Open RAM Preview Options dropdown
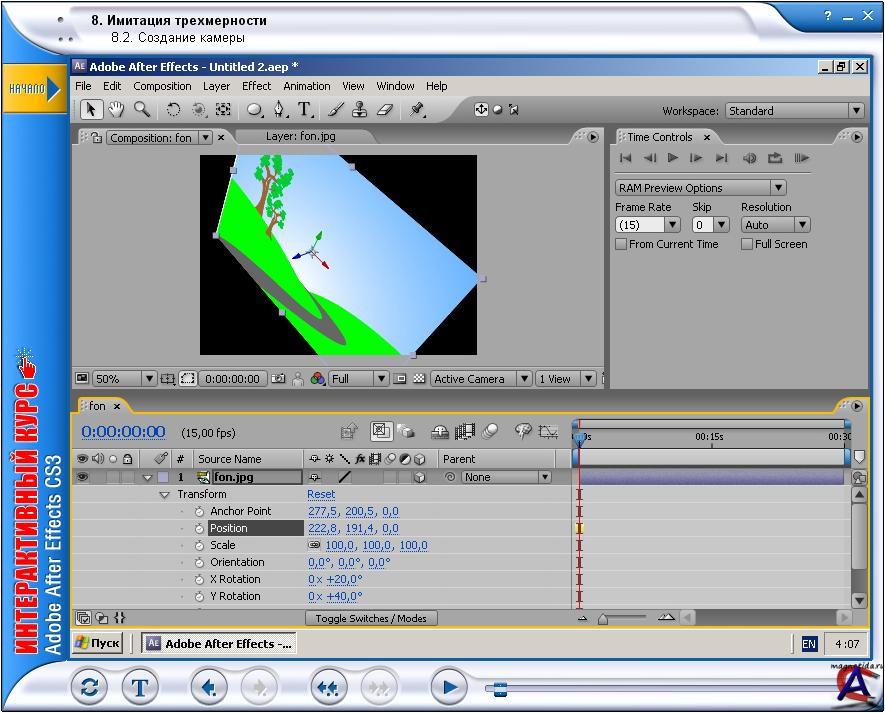 [x=700, y=187]
